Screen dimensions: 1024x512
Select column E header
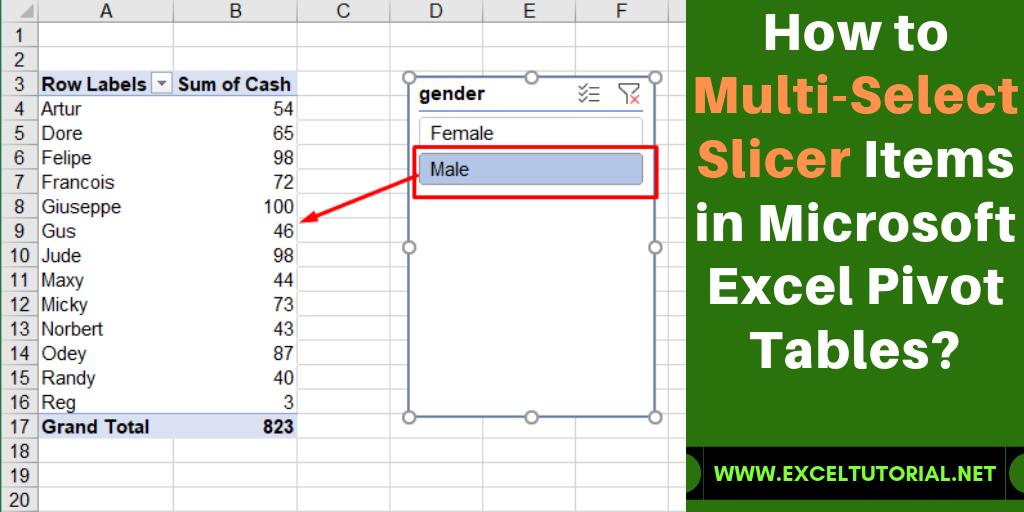tap(529, 10)
